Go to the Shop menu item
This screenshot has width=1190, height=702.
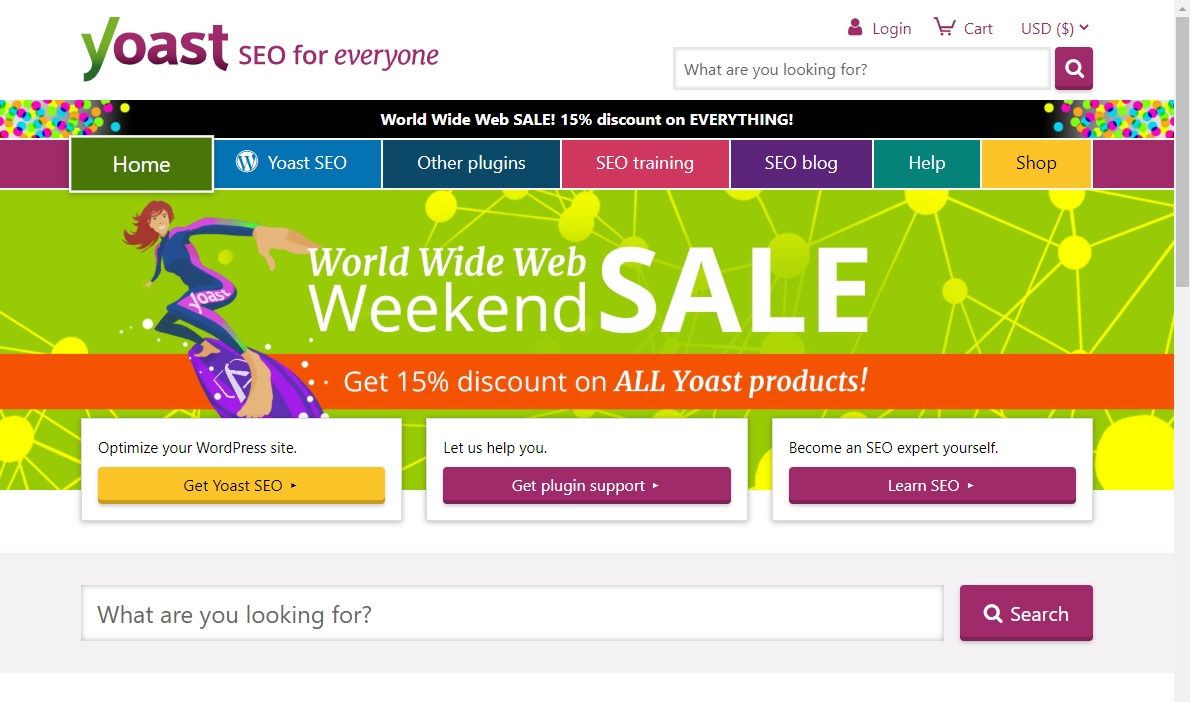pos(1036,163)
